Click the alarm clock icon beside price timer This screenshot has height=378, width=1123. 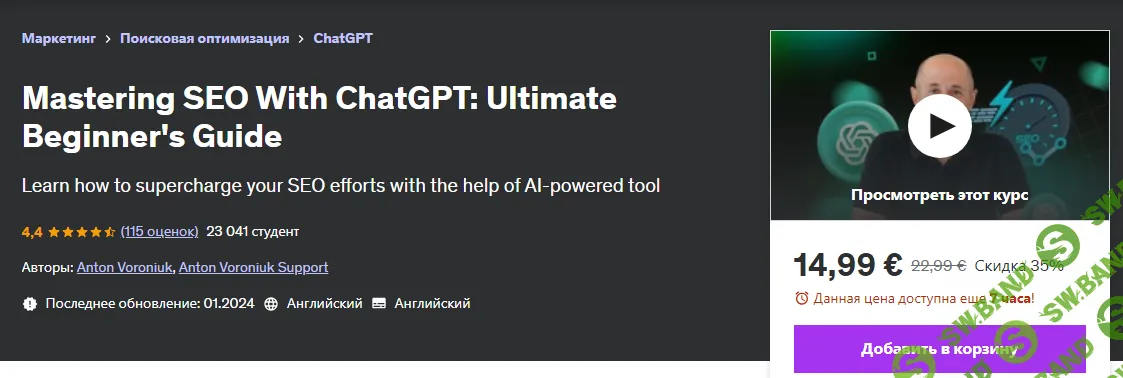pyautogui.click(x=802, y=298)
